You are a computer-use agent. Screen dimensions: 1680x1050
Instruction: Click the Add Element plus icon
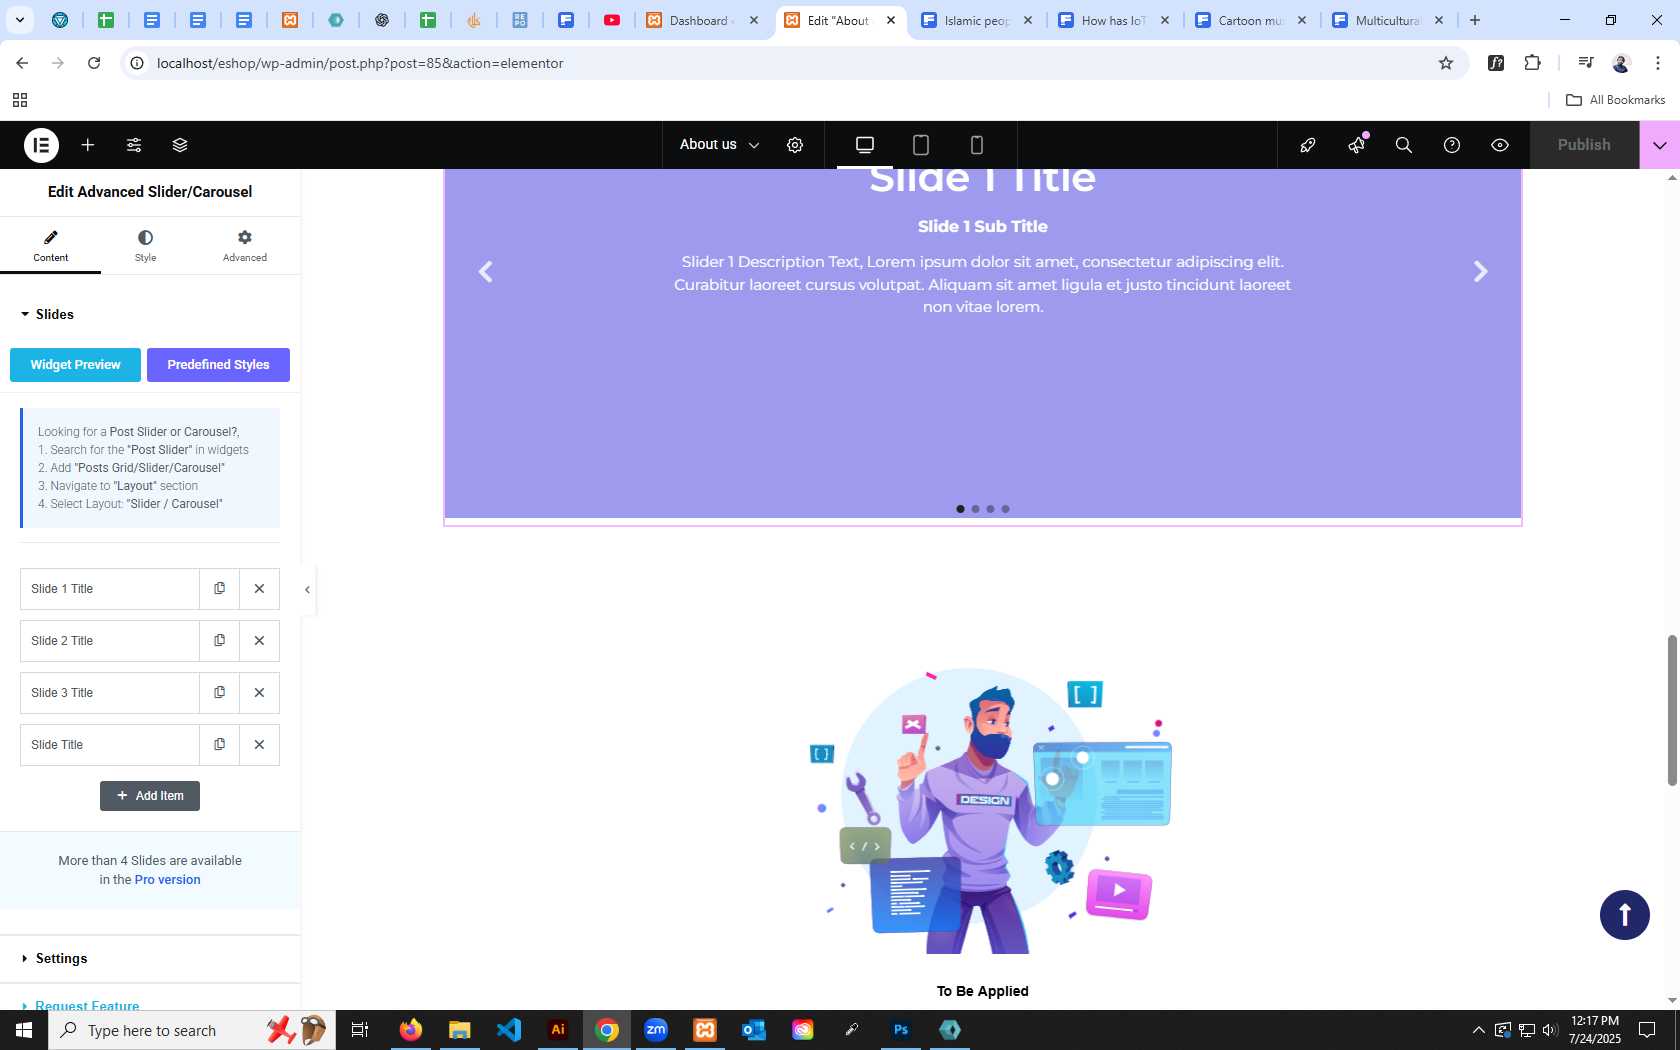point(88,145)
